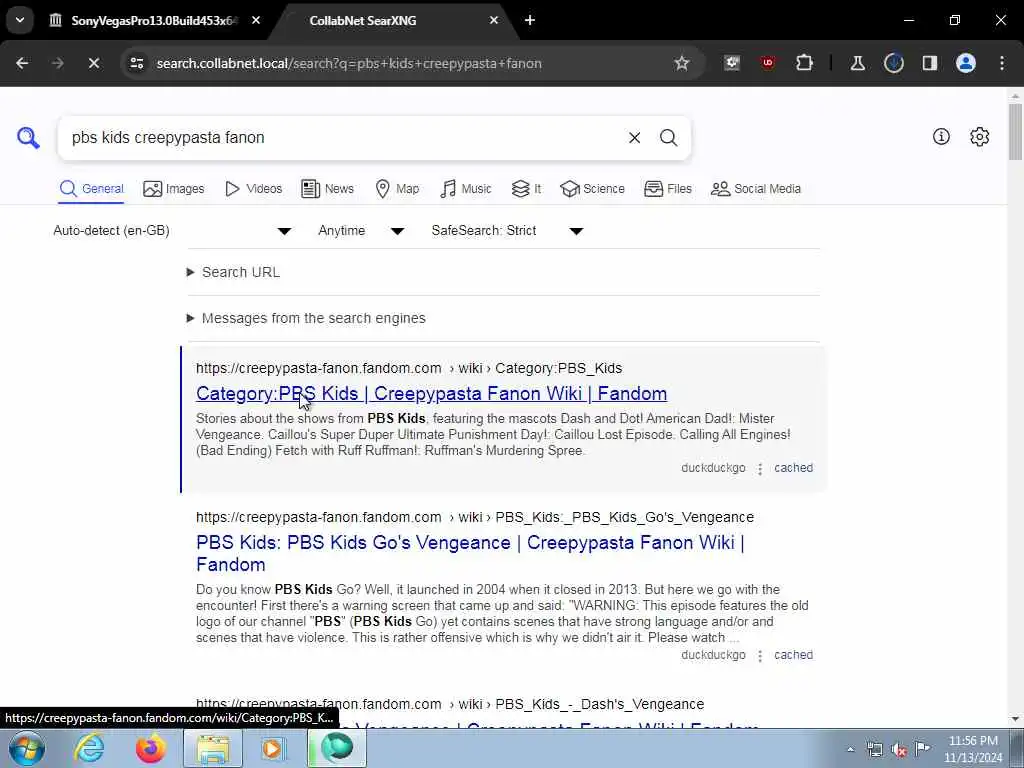This screenshot has height=768, width=1024.
Task: Open Chrome Labs flask icon
Action: click(857, 63)
